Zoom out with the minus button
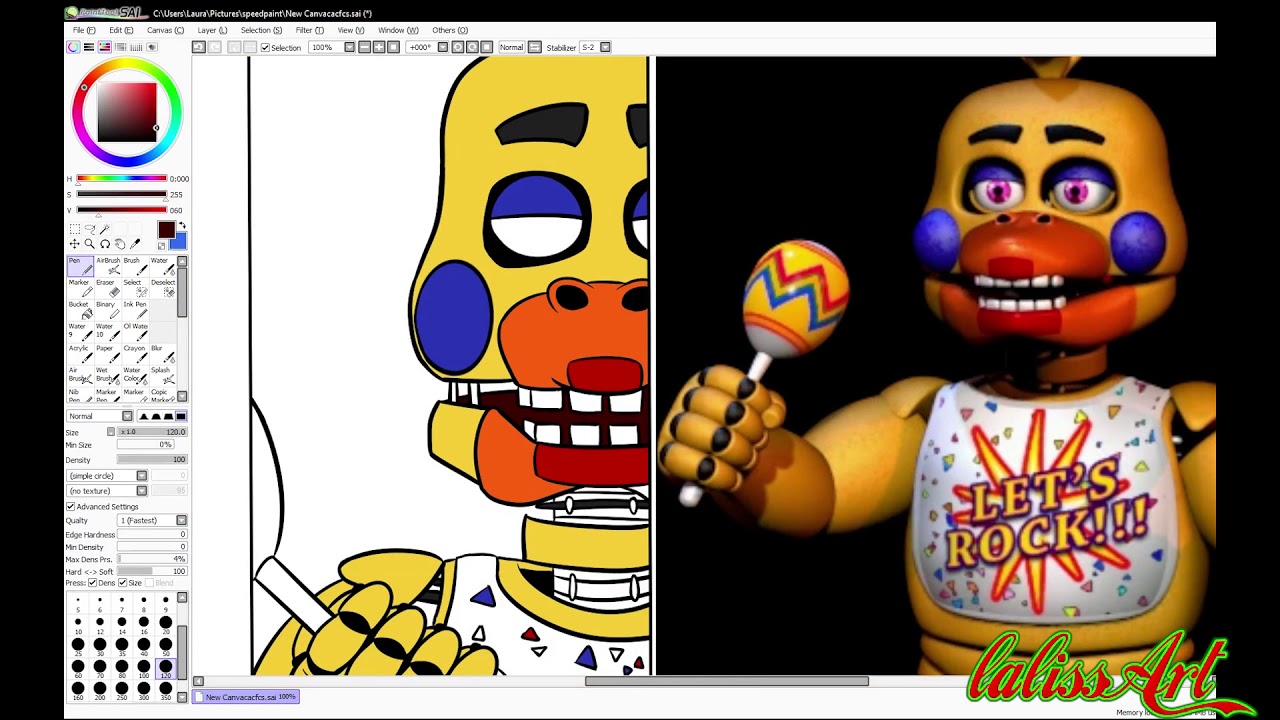 [364, 47]
